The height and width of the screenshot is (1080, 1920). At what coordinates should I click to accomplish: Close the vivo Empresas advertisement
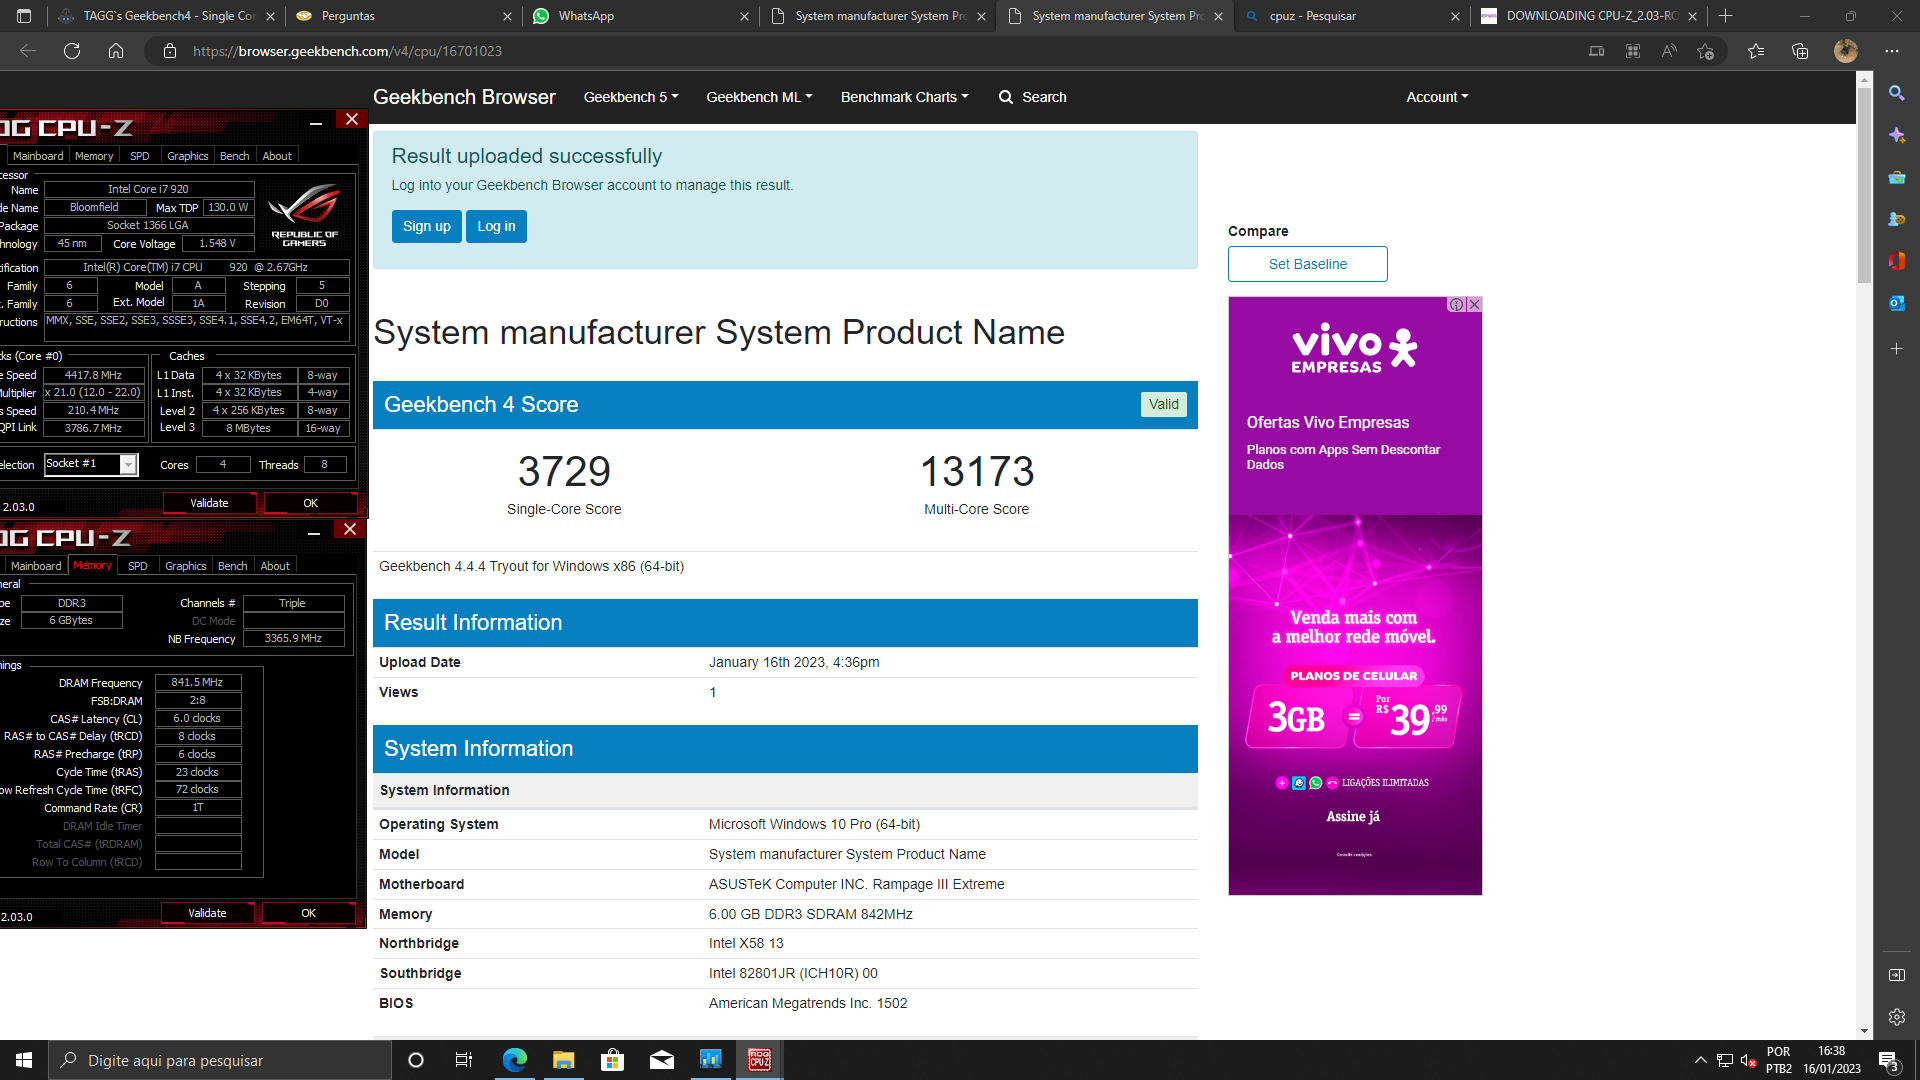point(1474,305)
